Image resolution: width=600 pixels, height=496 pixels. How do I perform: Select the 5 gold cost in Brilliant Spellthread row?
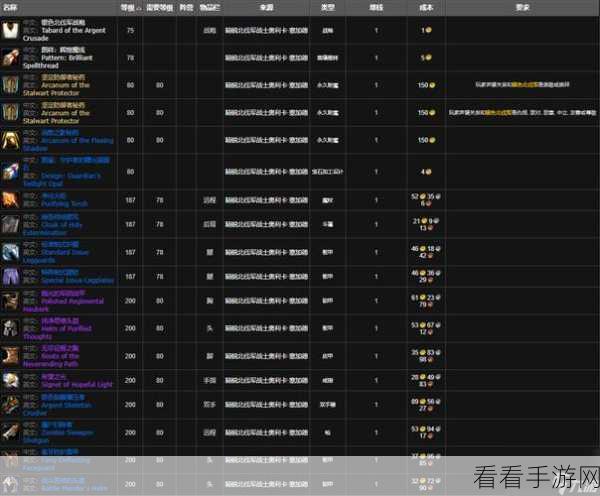coord(426,58)
